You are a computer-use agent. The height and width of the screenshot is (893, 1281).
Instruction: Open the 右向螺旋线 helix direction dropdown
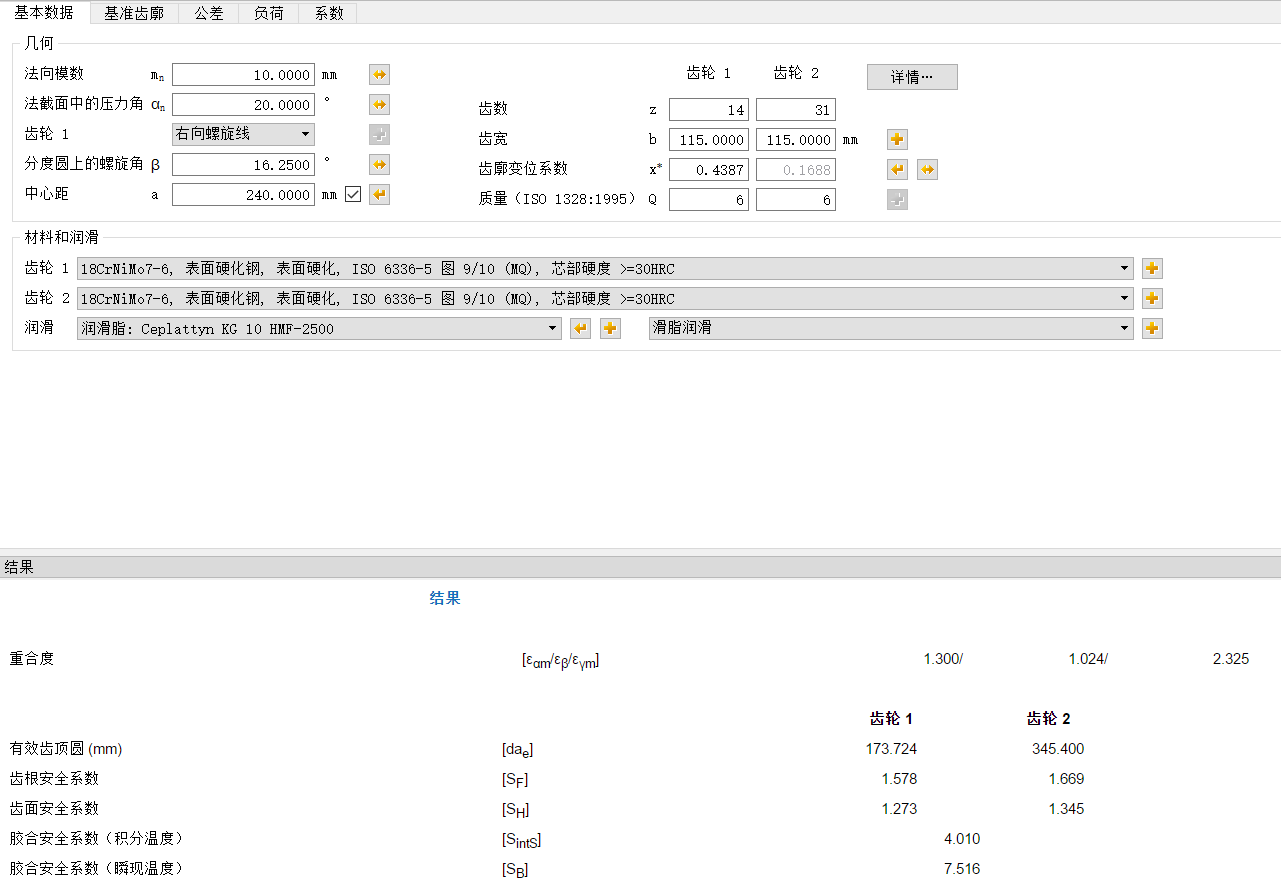click(243, 134)
